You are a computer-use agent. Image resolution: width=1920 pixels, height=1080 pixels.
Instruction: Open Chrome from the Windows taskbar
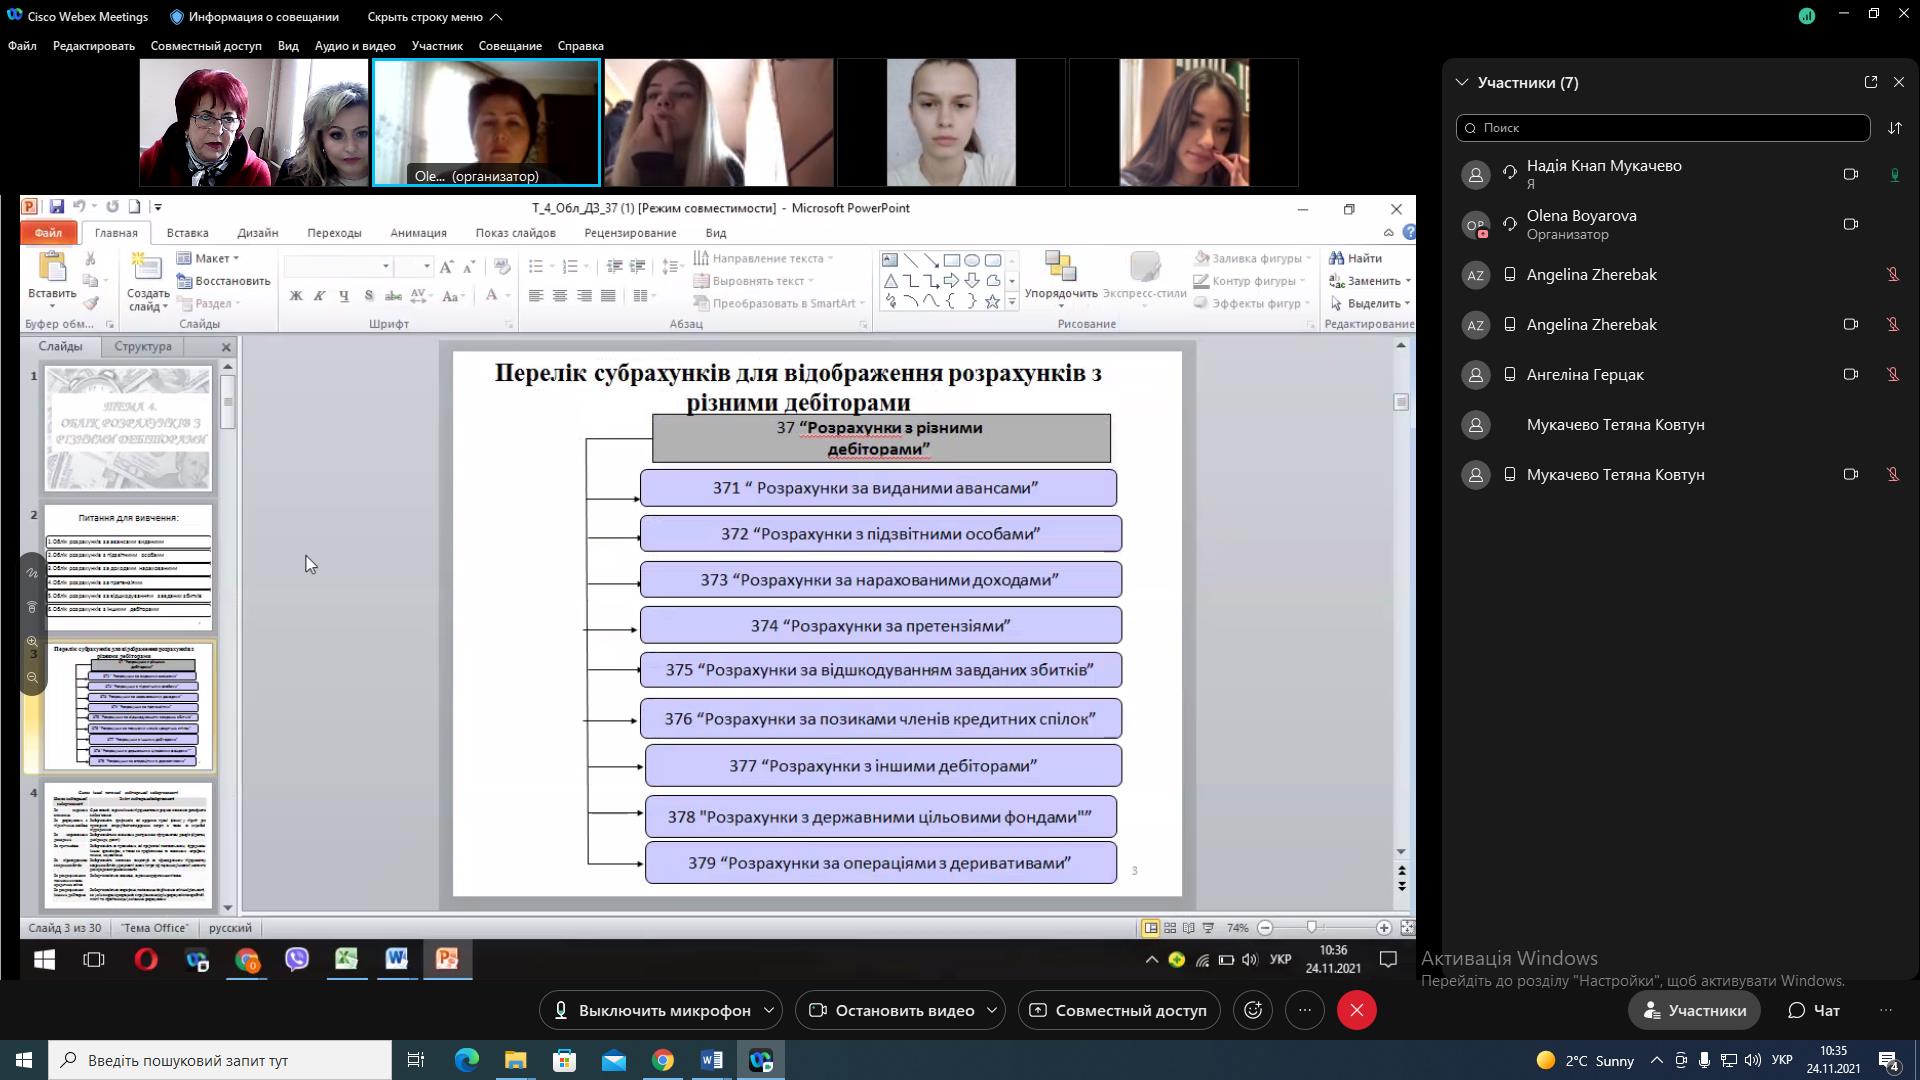click(662, 1060)
